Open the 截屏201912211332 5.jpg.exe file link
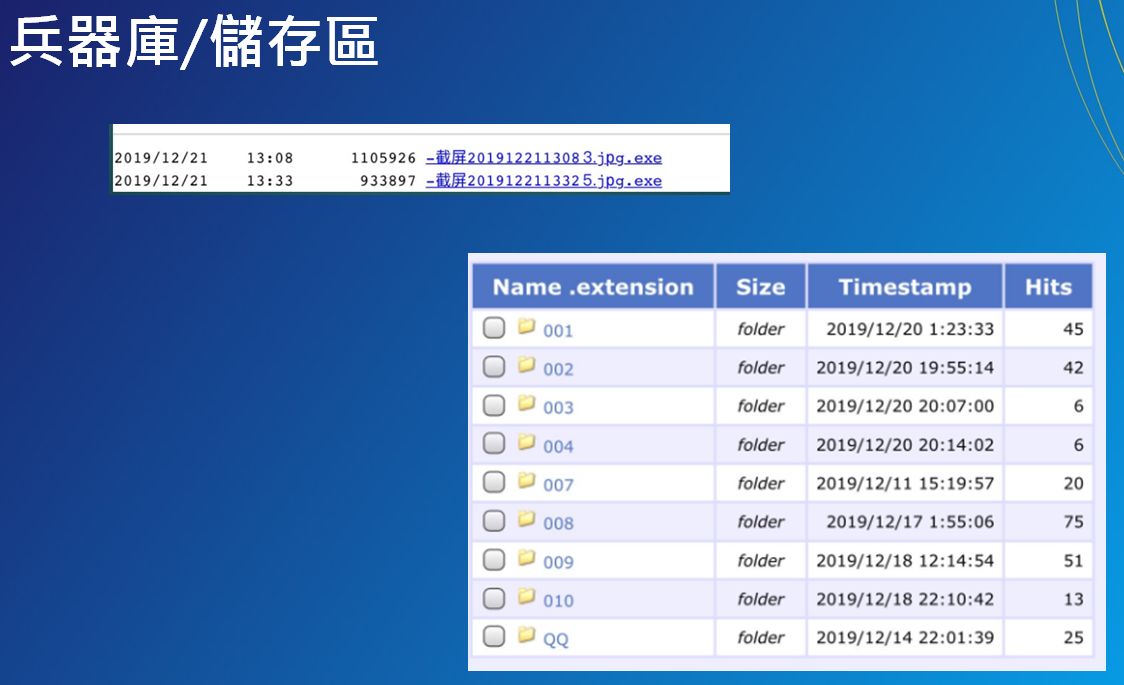The height and width of the screenshot is (685, 1124). 544,181
